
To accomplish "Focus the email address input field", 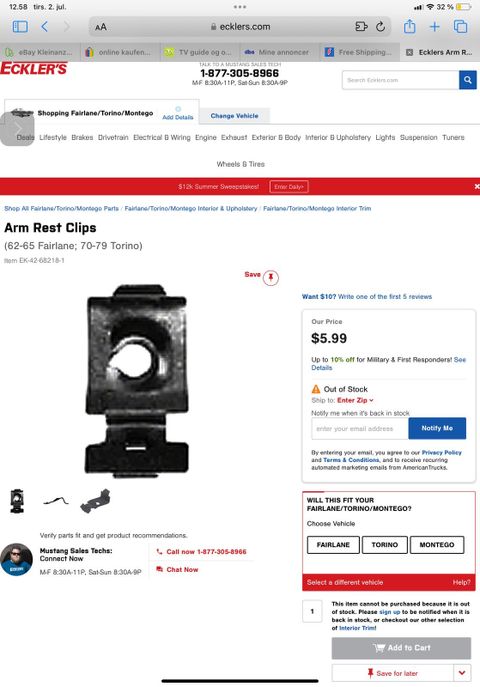I will pos(360,428).
